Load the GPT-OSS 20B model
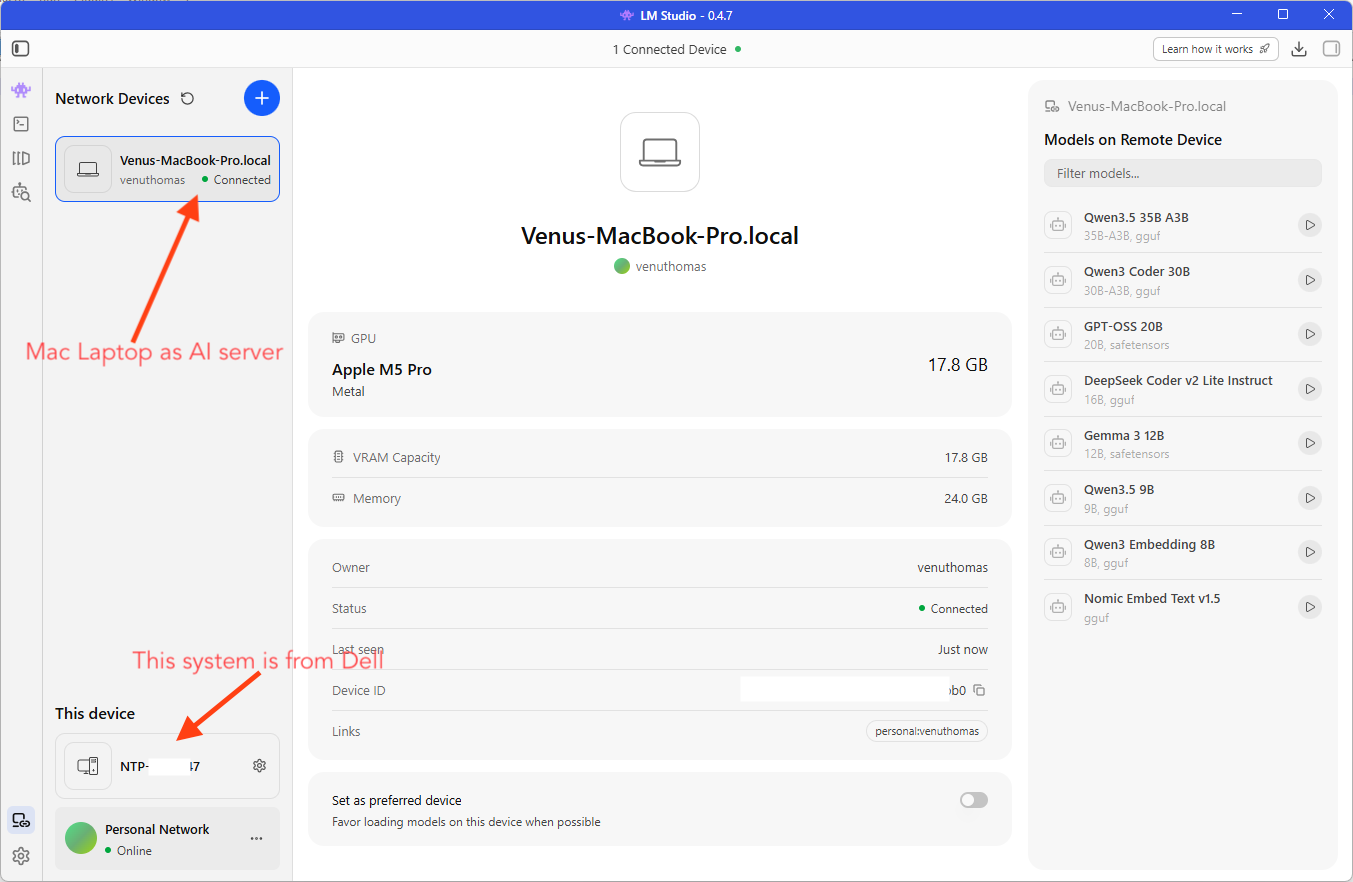Screen dimensions: 1353x882 pyautogui.click(x=1309, y=334)
